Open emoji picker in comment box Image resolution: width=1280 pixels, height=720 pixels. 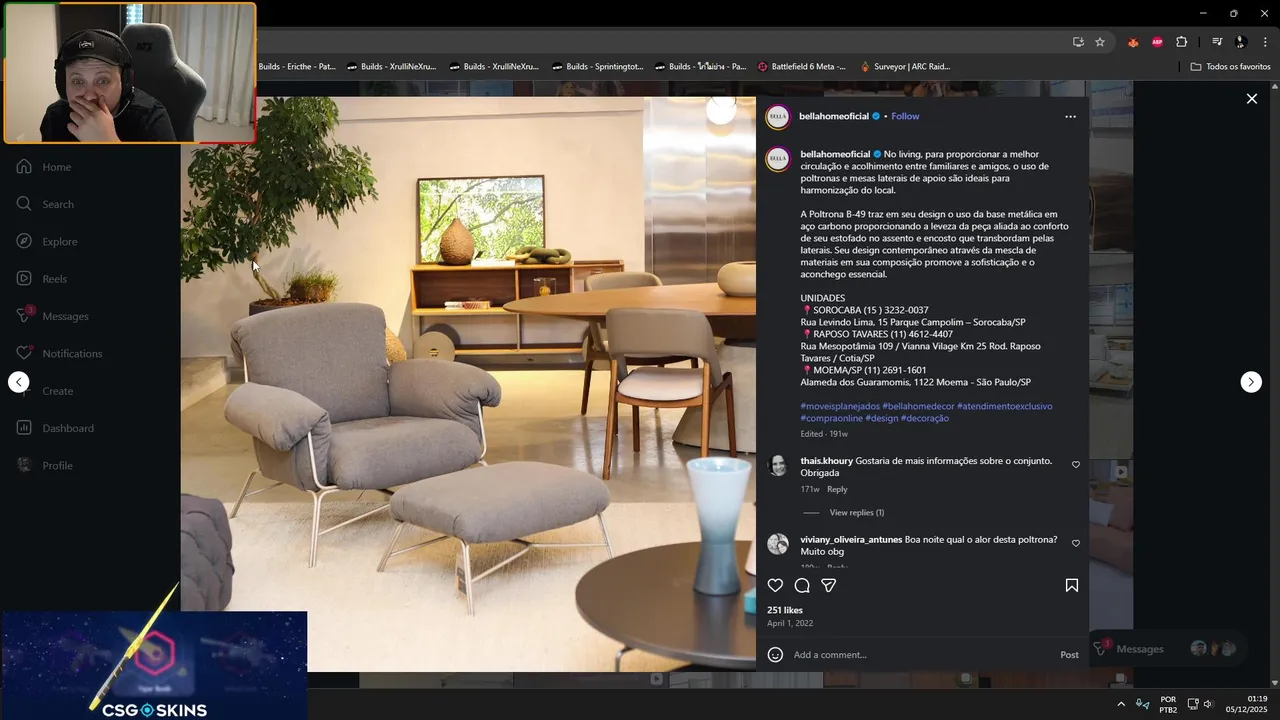tap(775, 655)
